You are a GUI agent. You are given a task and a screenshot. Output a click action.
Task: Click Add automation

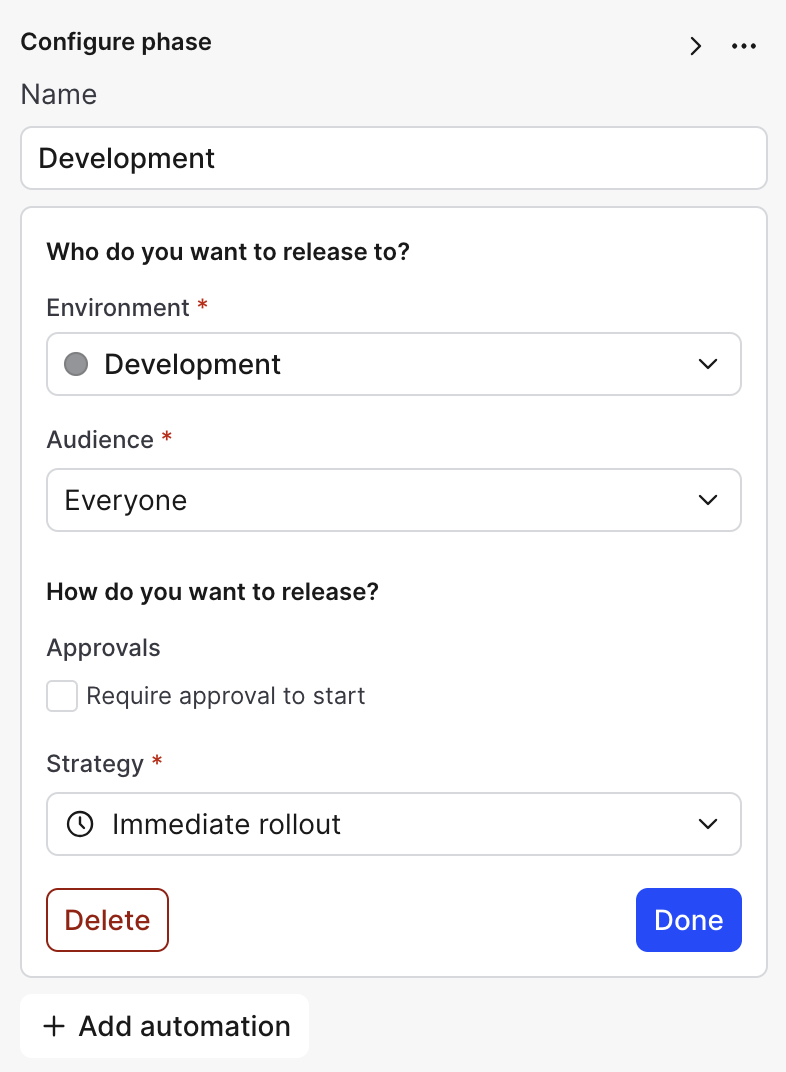[x=164, y=1026]
